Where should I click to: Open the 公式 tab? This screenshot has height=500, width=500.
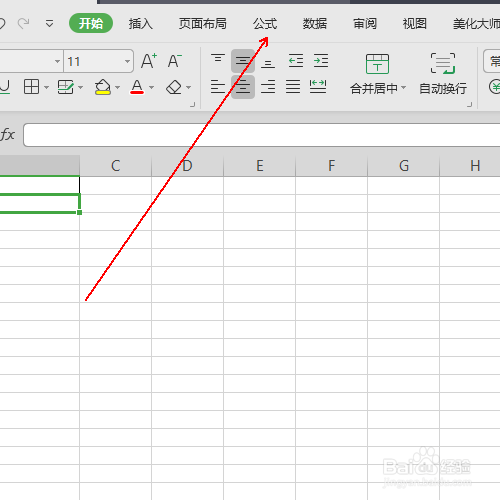(265, 24)
